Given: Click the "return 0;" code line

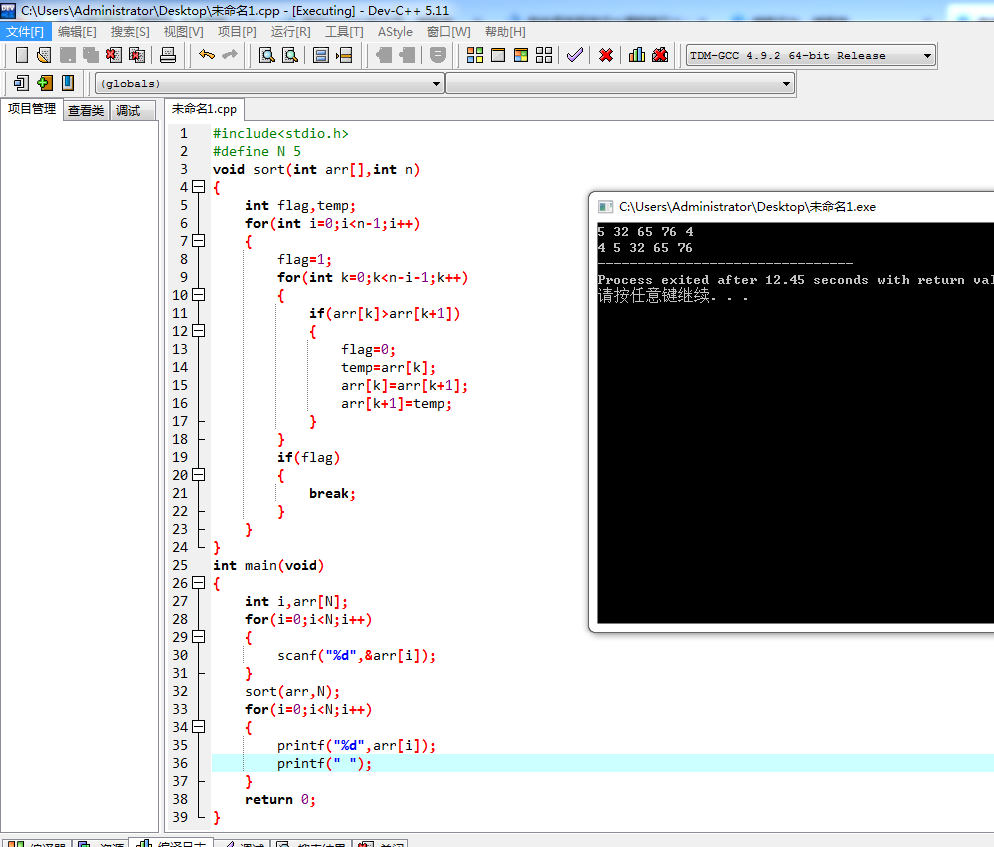Looking at the screenshot, I should [280, 799].
